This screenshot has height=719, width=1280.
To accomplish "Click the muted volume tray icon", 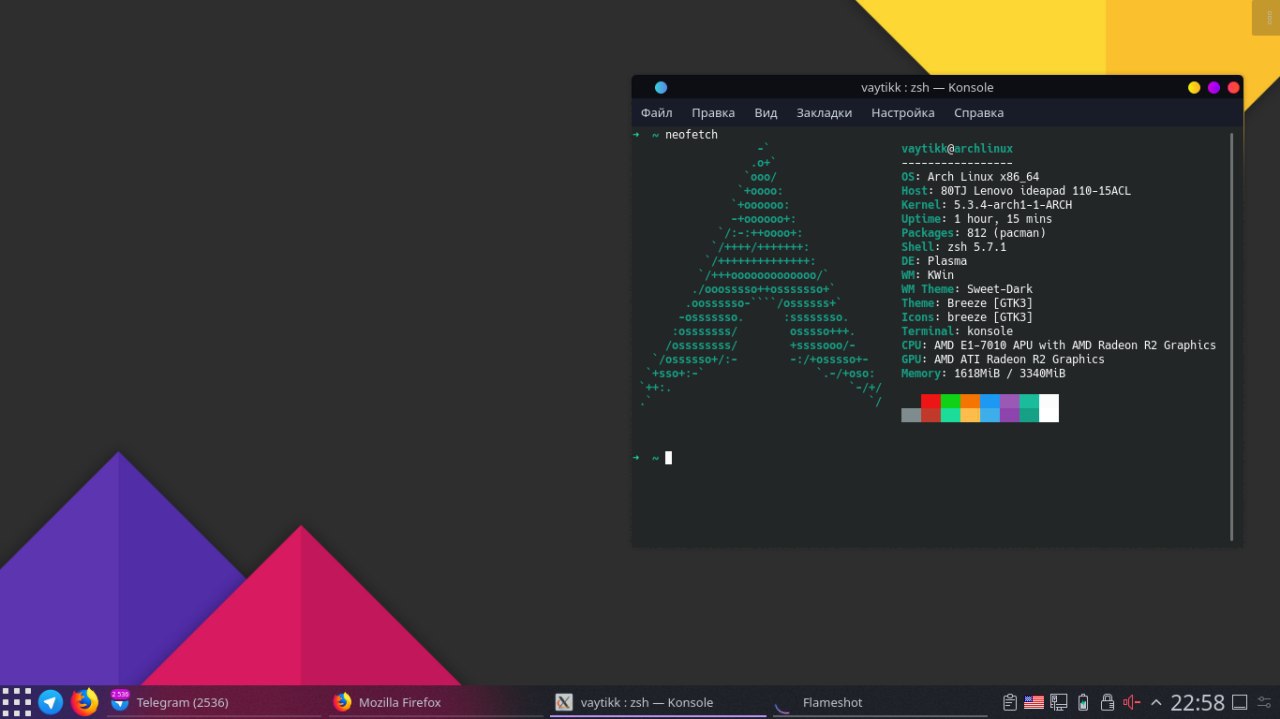I will click(x=1131, y=702).
